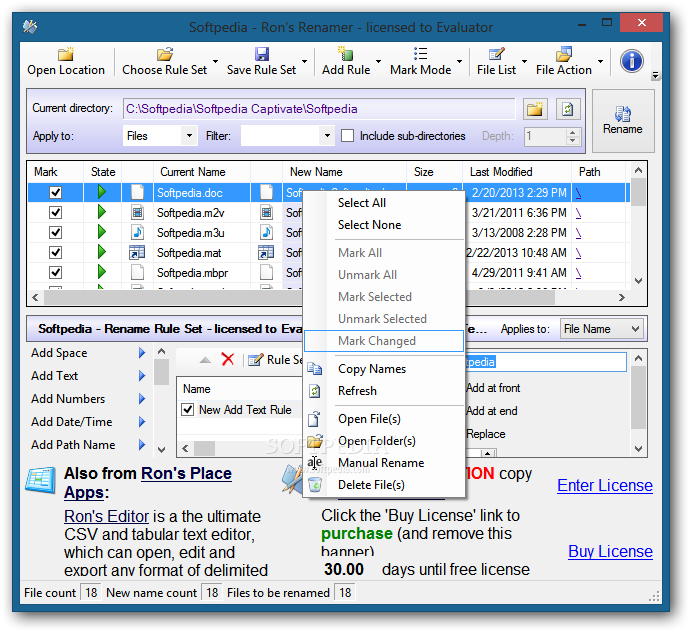Image resolution: width=690 pixels, height=632 pixels.
Task: Open the Ron's Place Apps link
Action: pyautogui.click(x=148, y=482)
